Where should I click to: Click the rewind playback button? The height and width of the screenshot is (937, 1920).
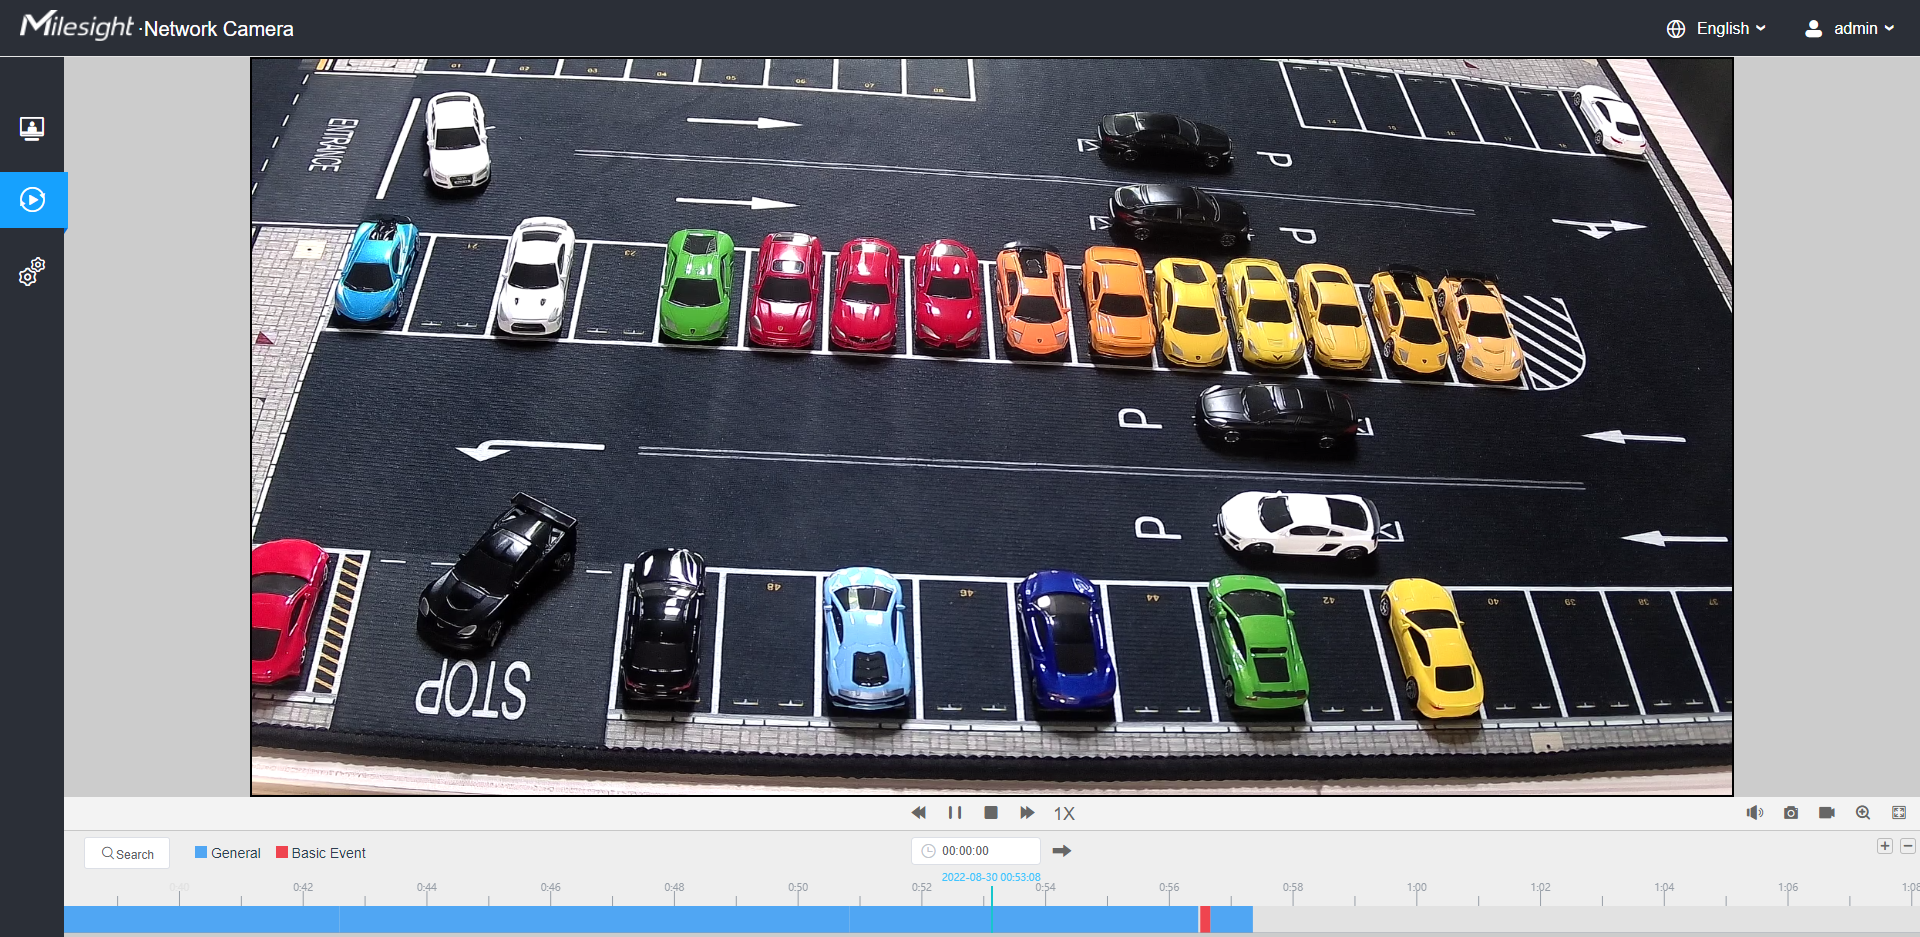(918, 813)
